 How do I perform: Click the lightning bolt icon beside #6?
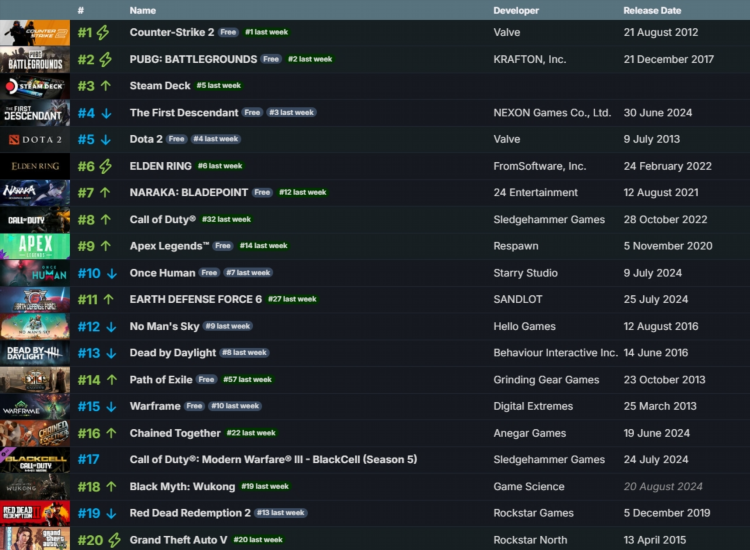(106, 166)
